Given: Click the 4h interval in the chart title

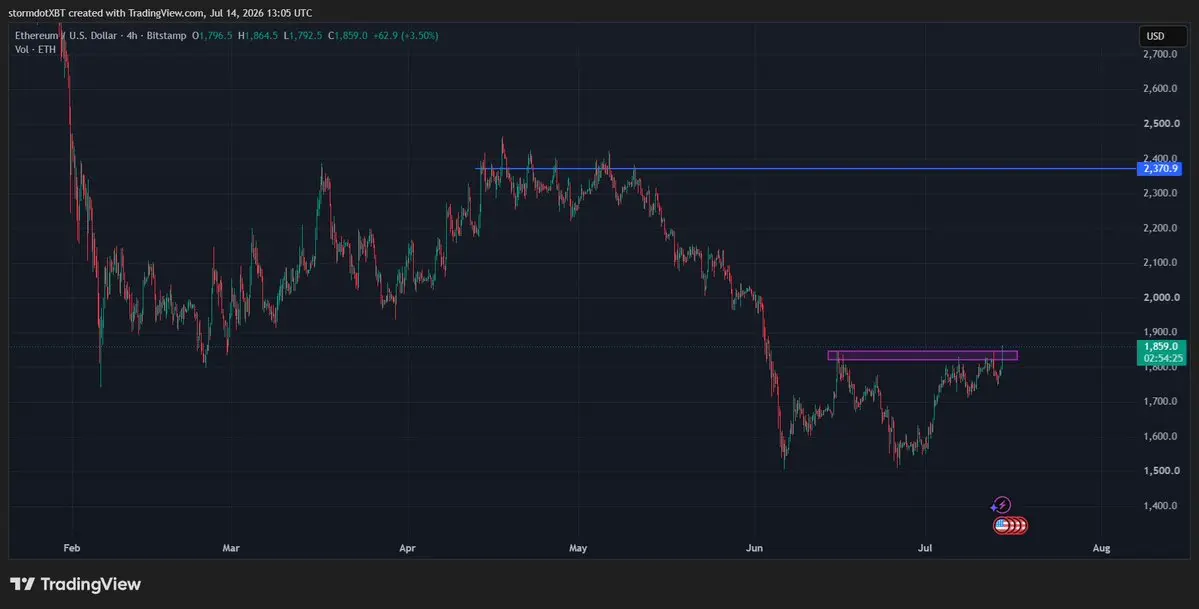Looking at the screenshot, I should [132, 36].
